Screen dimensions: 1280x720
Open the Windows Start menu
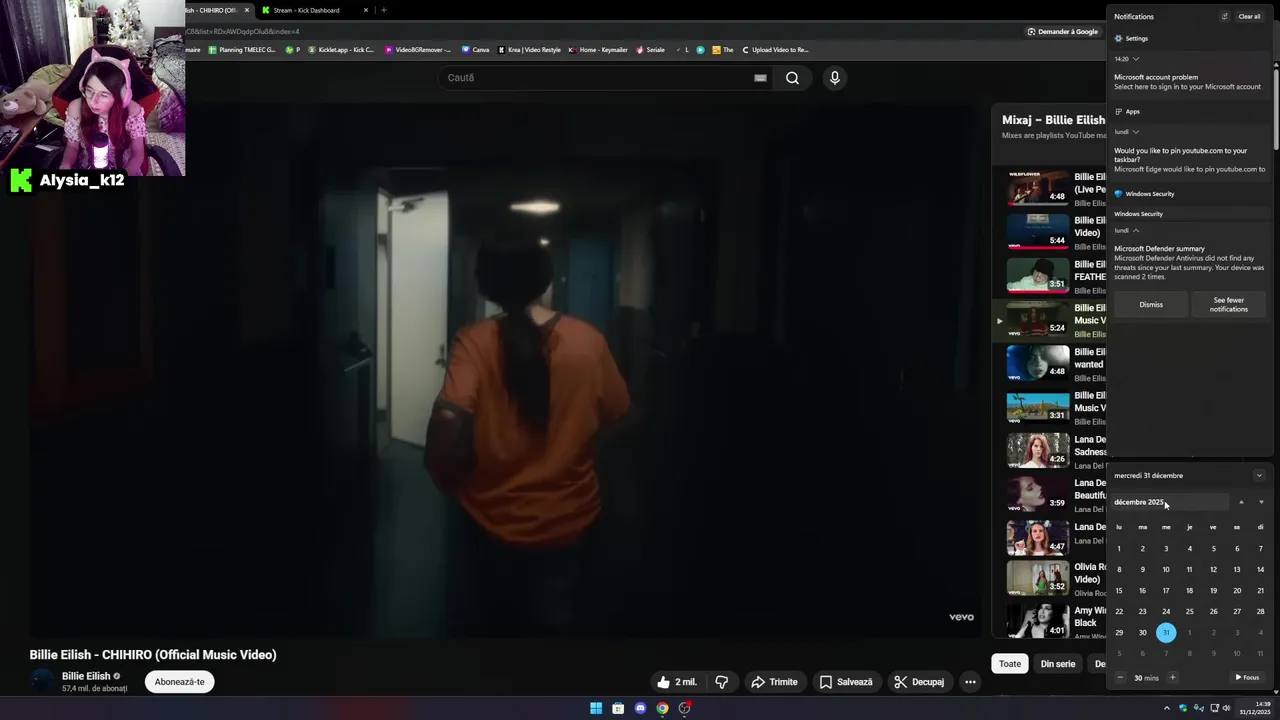[x=596, y=708]
